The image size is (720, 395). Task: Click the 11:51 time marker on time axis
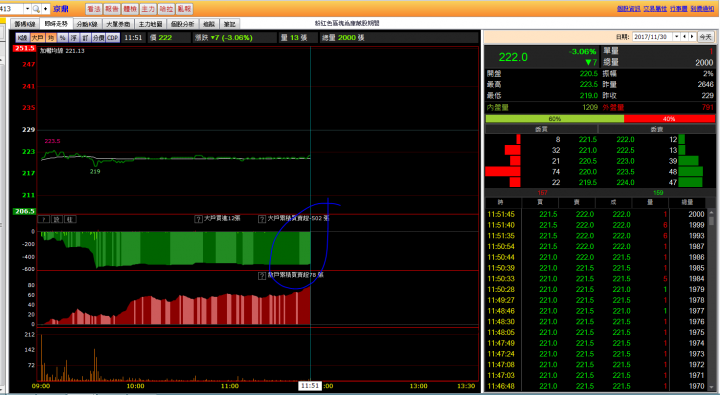click(310, 386)
